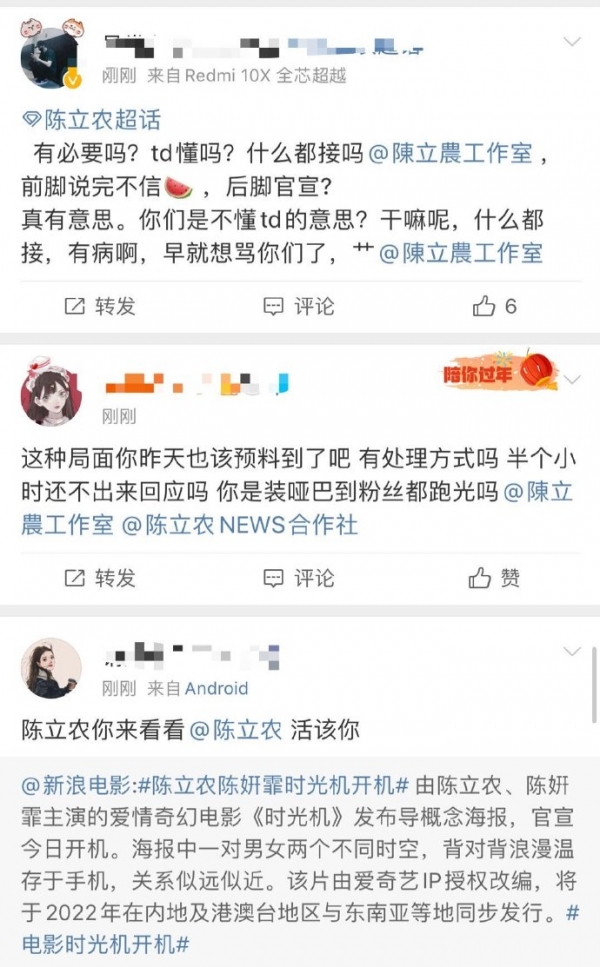The width and height of the screenshot is (600, 967).
Task: Open comments on the second post
Action: [298, 578]
